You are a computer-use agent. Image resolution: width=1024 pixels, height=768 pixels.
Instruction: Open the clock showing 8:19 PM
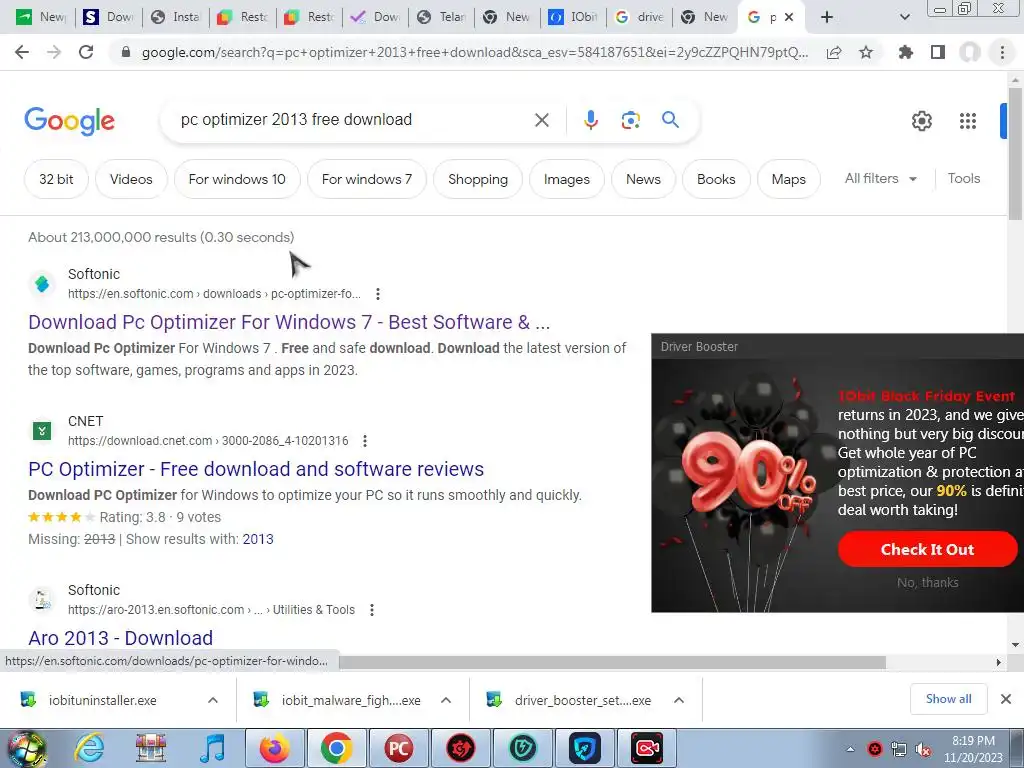tap(973, 749)
